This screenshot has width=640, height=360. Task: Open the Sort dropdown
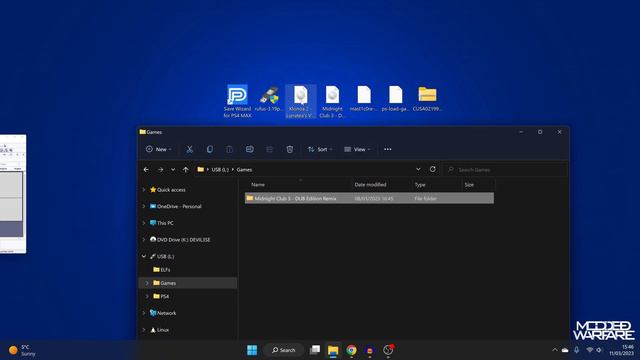(320, 149)
